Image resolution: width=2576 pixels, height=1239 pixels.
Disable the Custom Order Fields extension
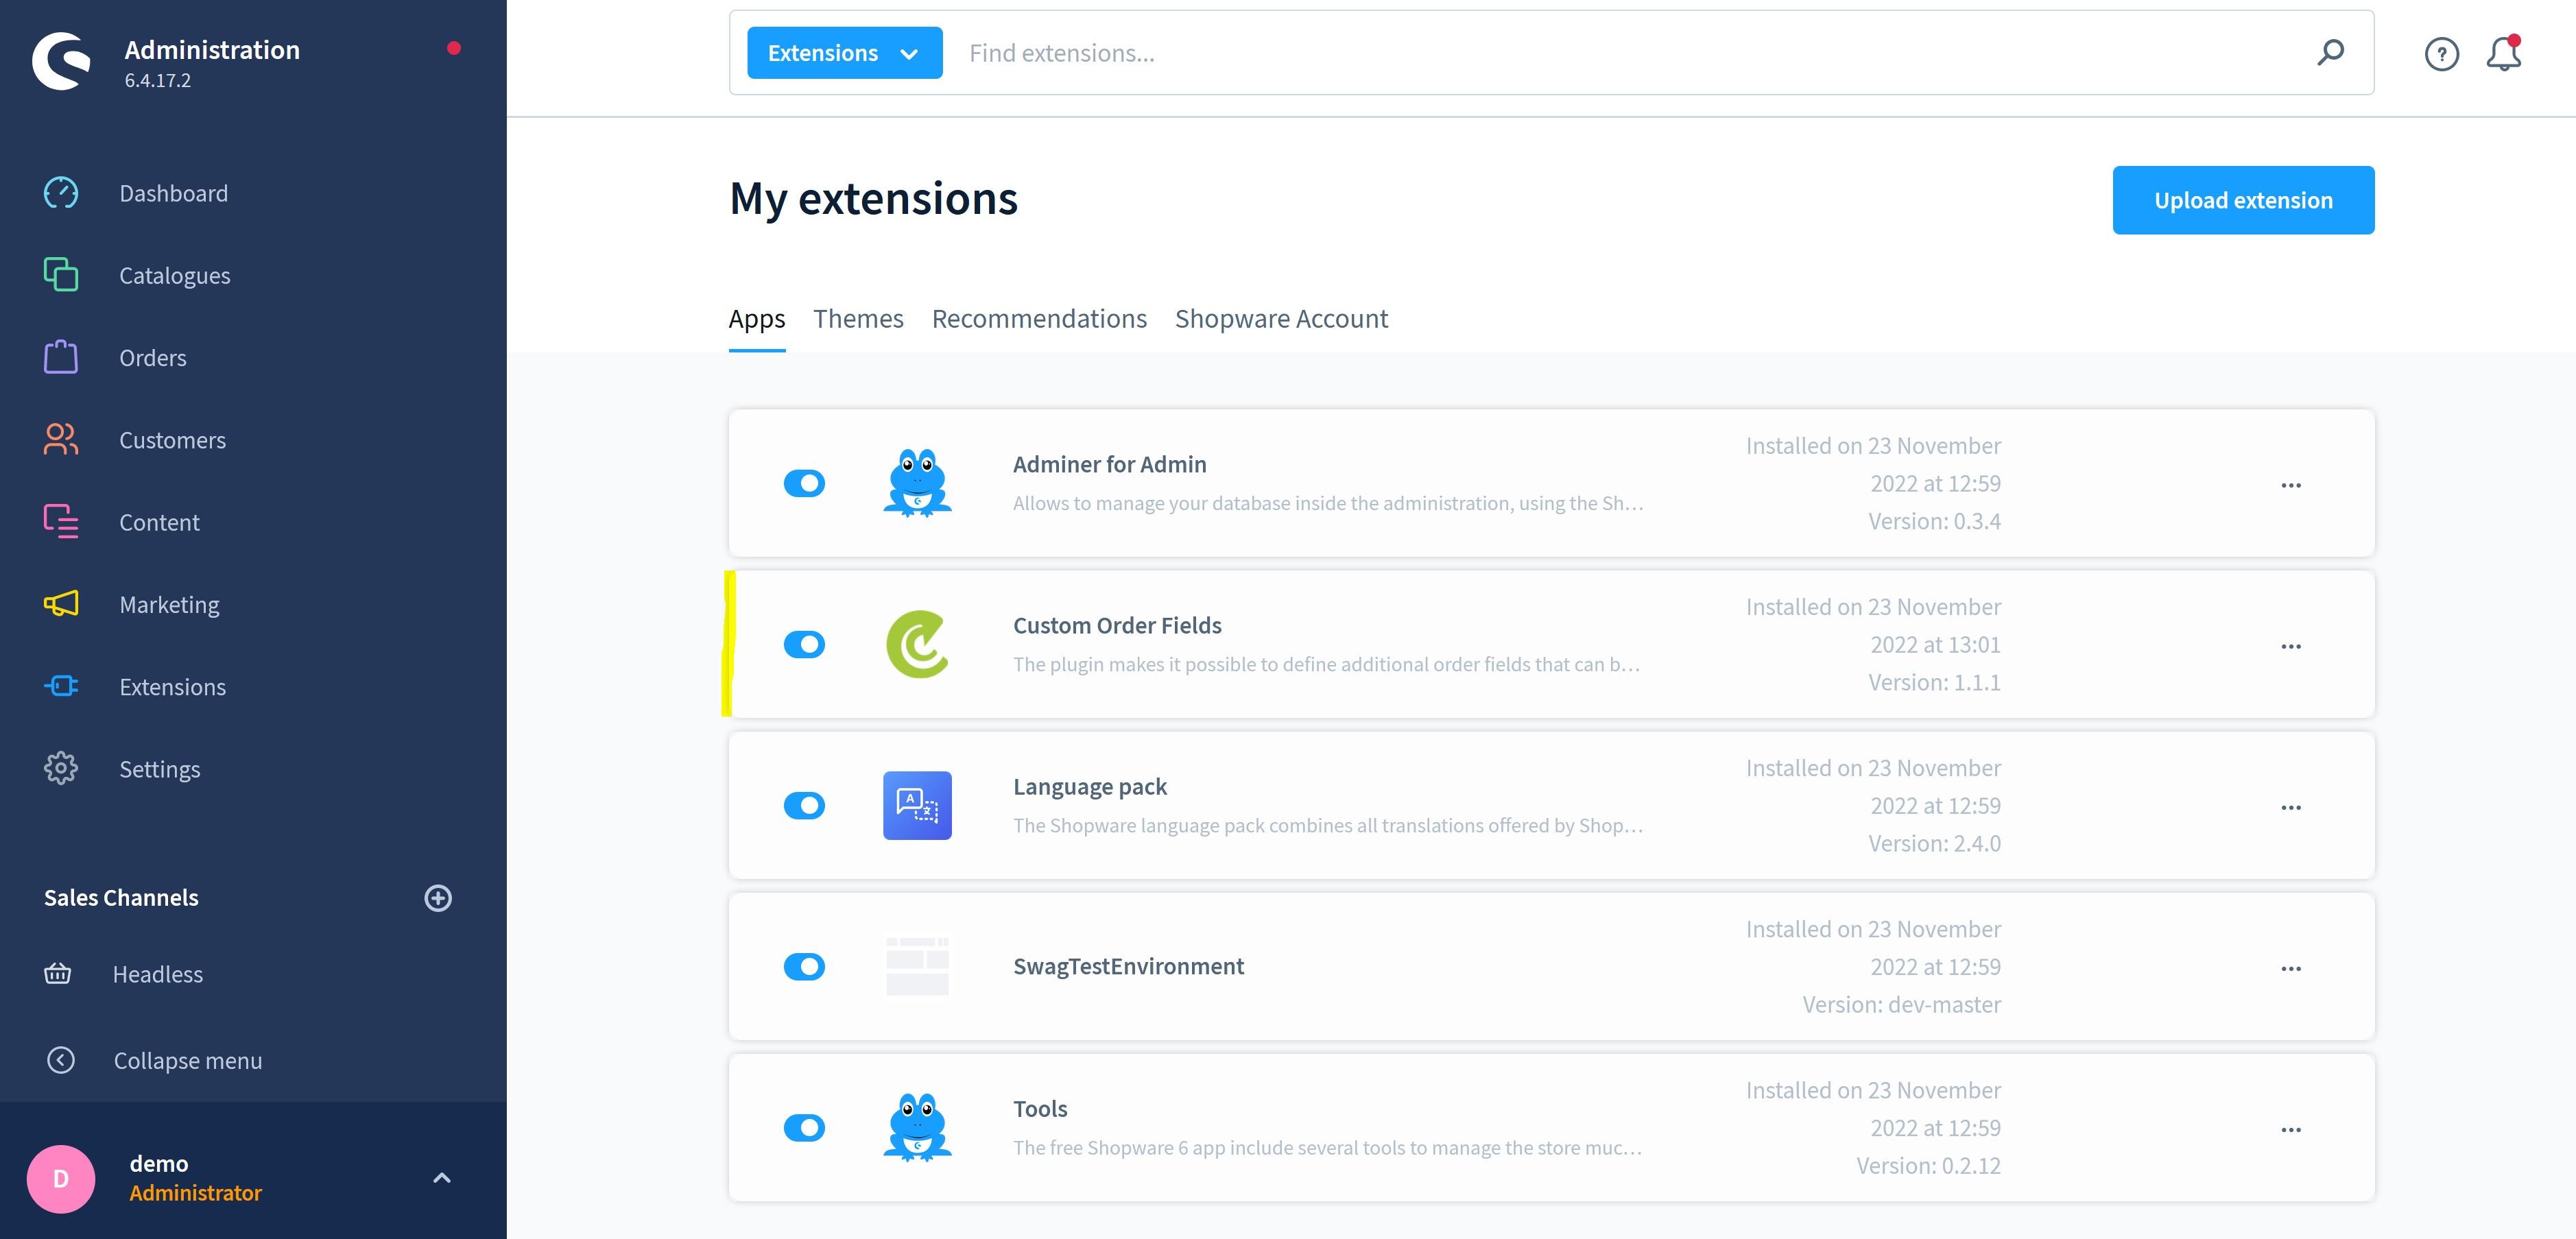804,644
